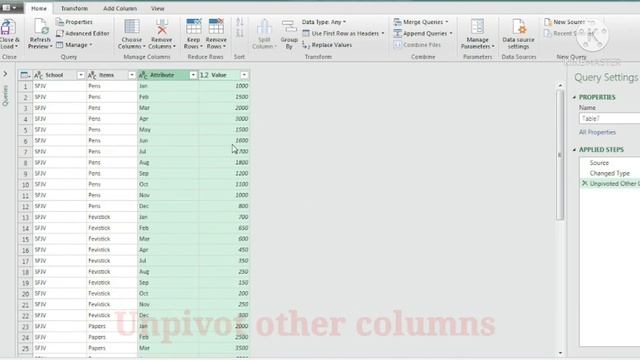
Task: Click Merge Queries
Action: click(420, 22)
